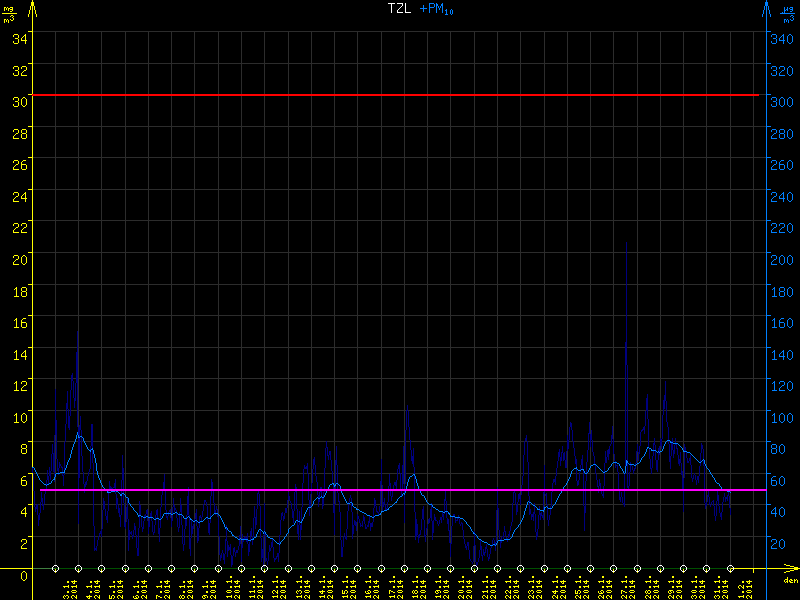Click the 34 value on the left axis

point(18,38)
